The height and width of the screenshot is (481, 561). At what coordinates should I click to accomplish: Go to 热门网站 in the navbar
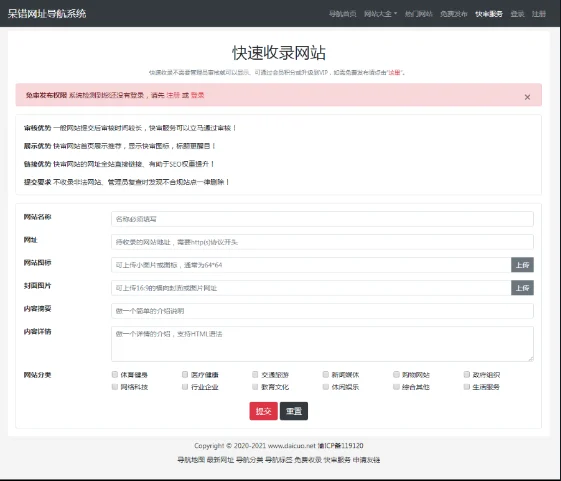[418, 14]
